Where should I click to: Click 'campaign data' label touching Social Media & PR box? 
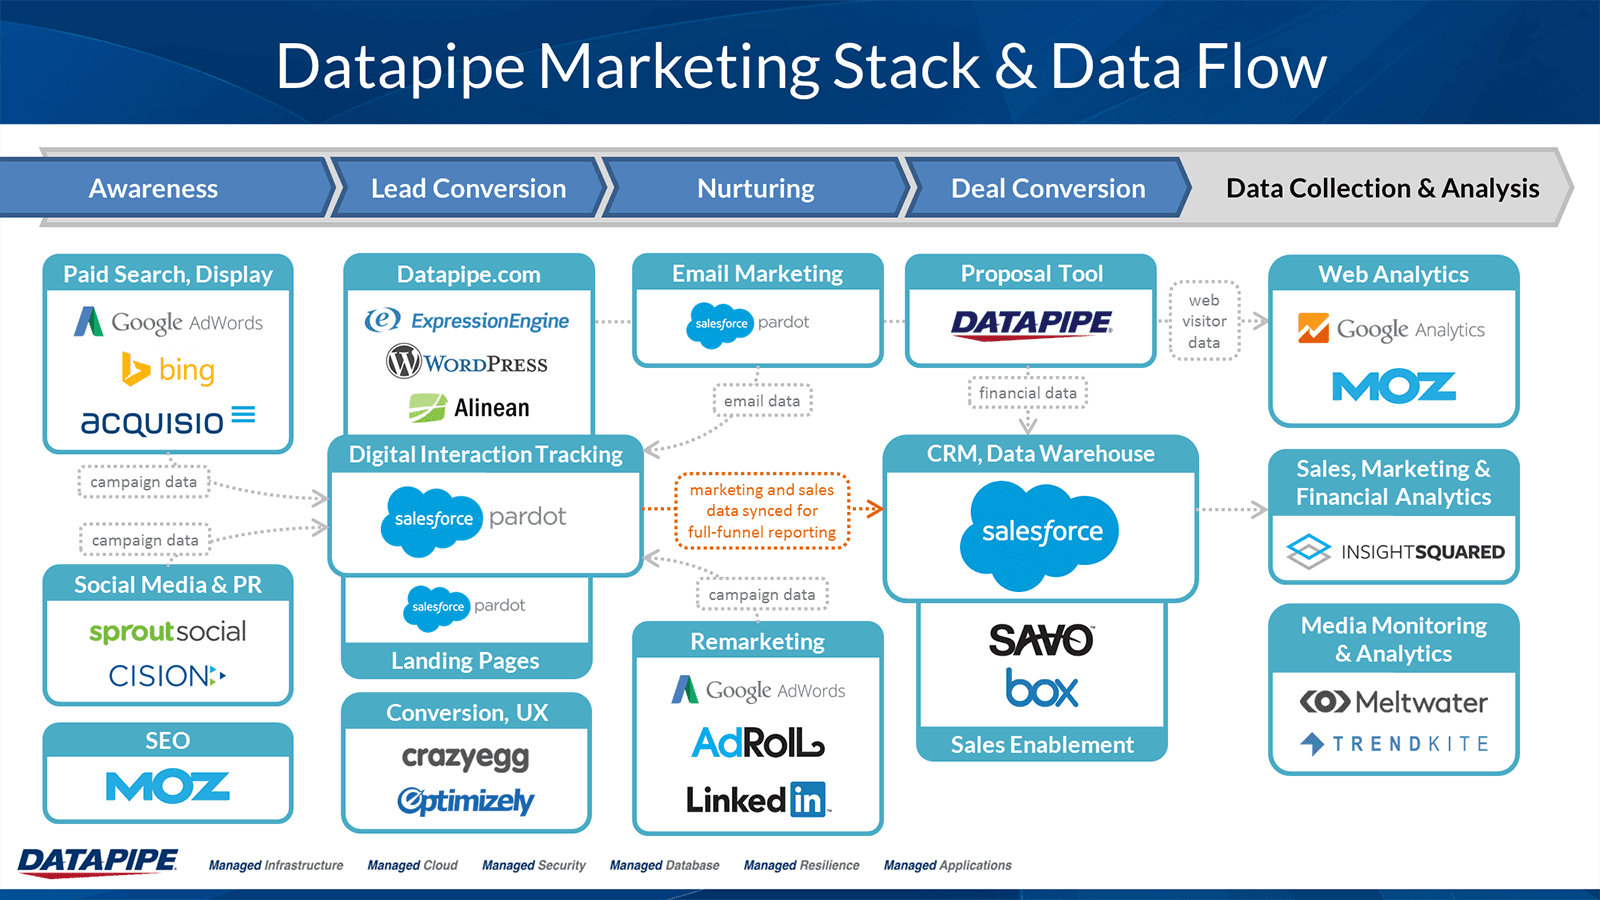point(145,540)
